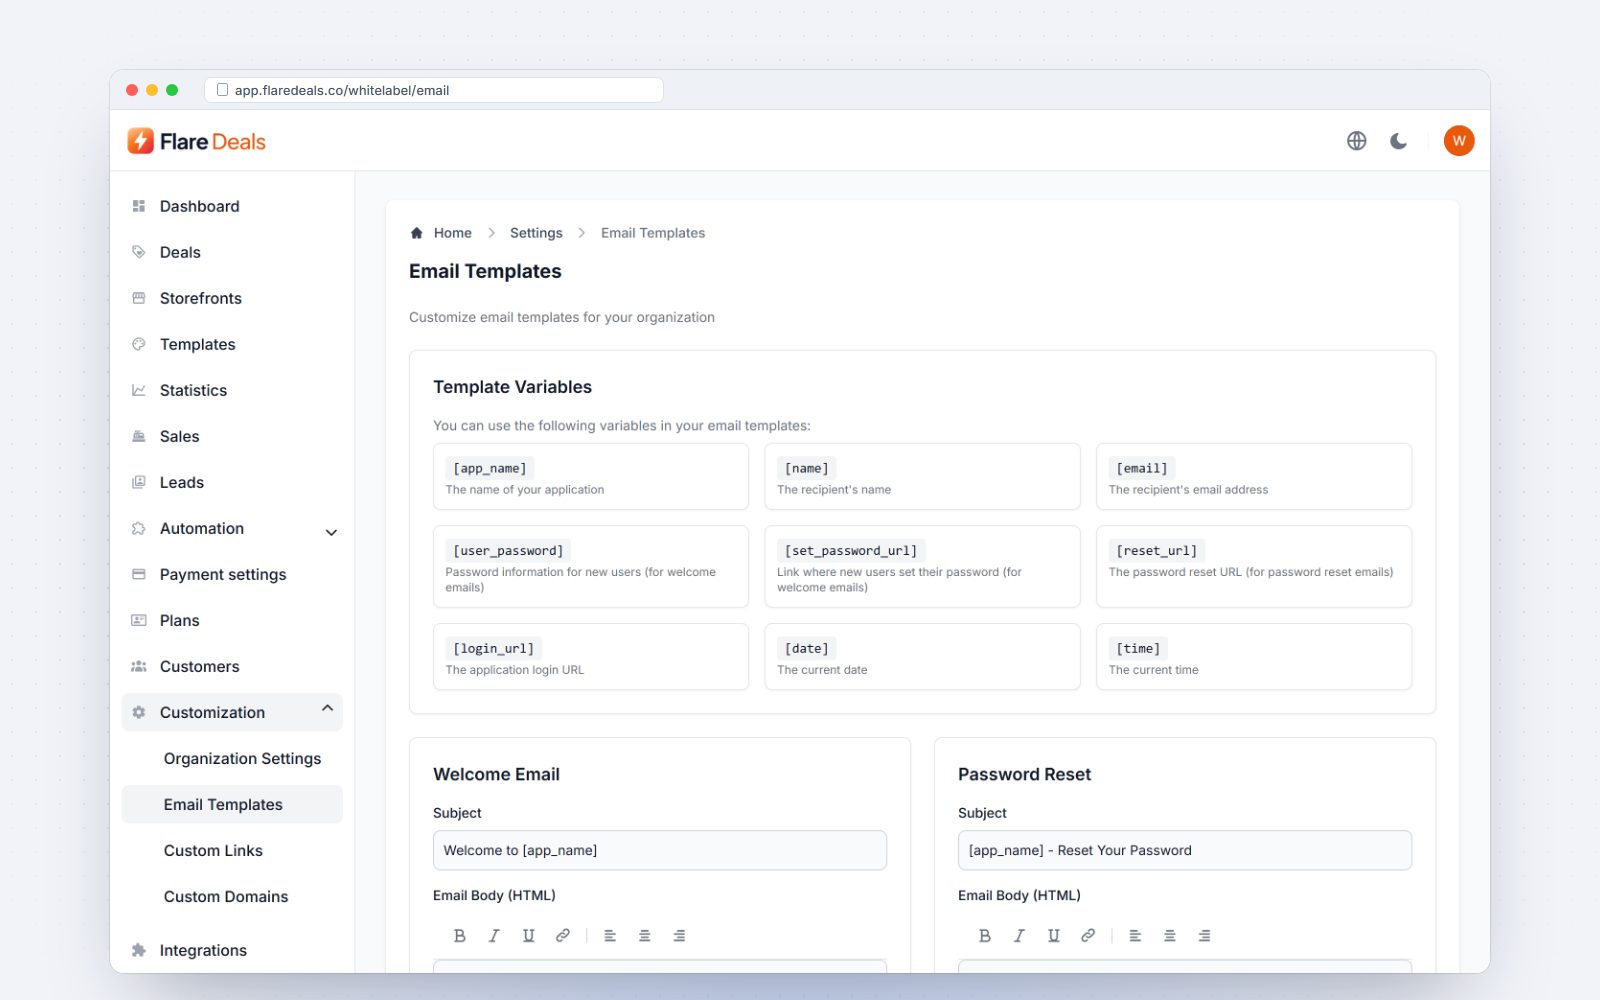This screenshot has width=1600, height=1000.
Task: Align left in Password Reset editor
Action: click(1135, 936)
